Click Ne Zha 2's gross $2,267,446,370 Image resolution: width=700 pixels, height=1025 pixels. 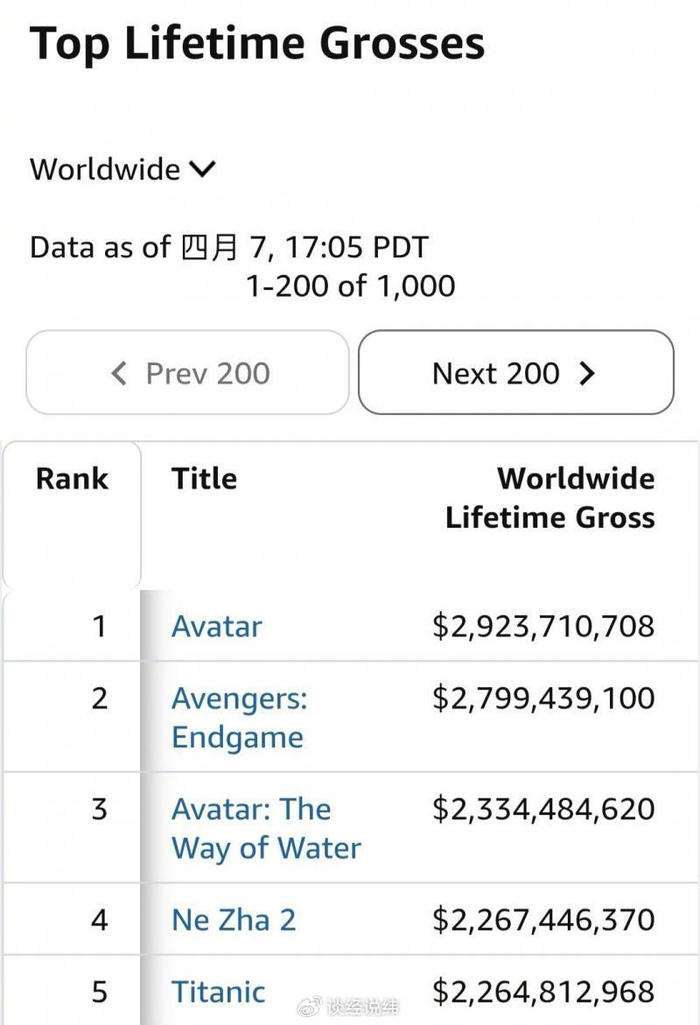coord(543,920)
